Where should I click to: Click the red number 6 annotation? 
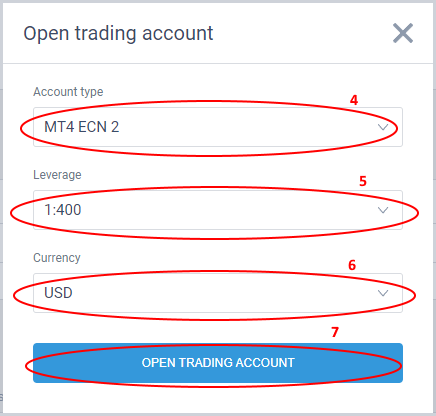[352, 265]
